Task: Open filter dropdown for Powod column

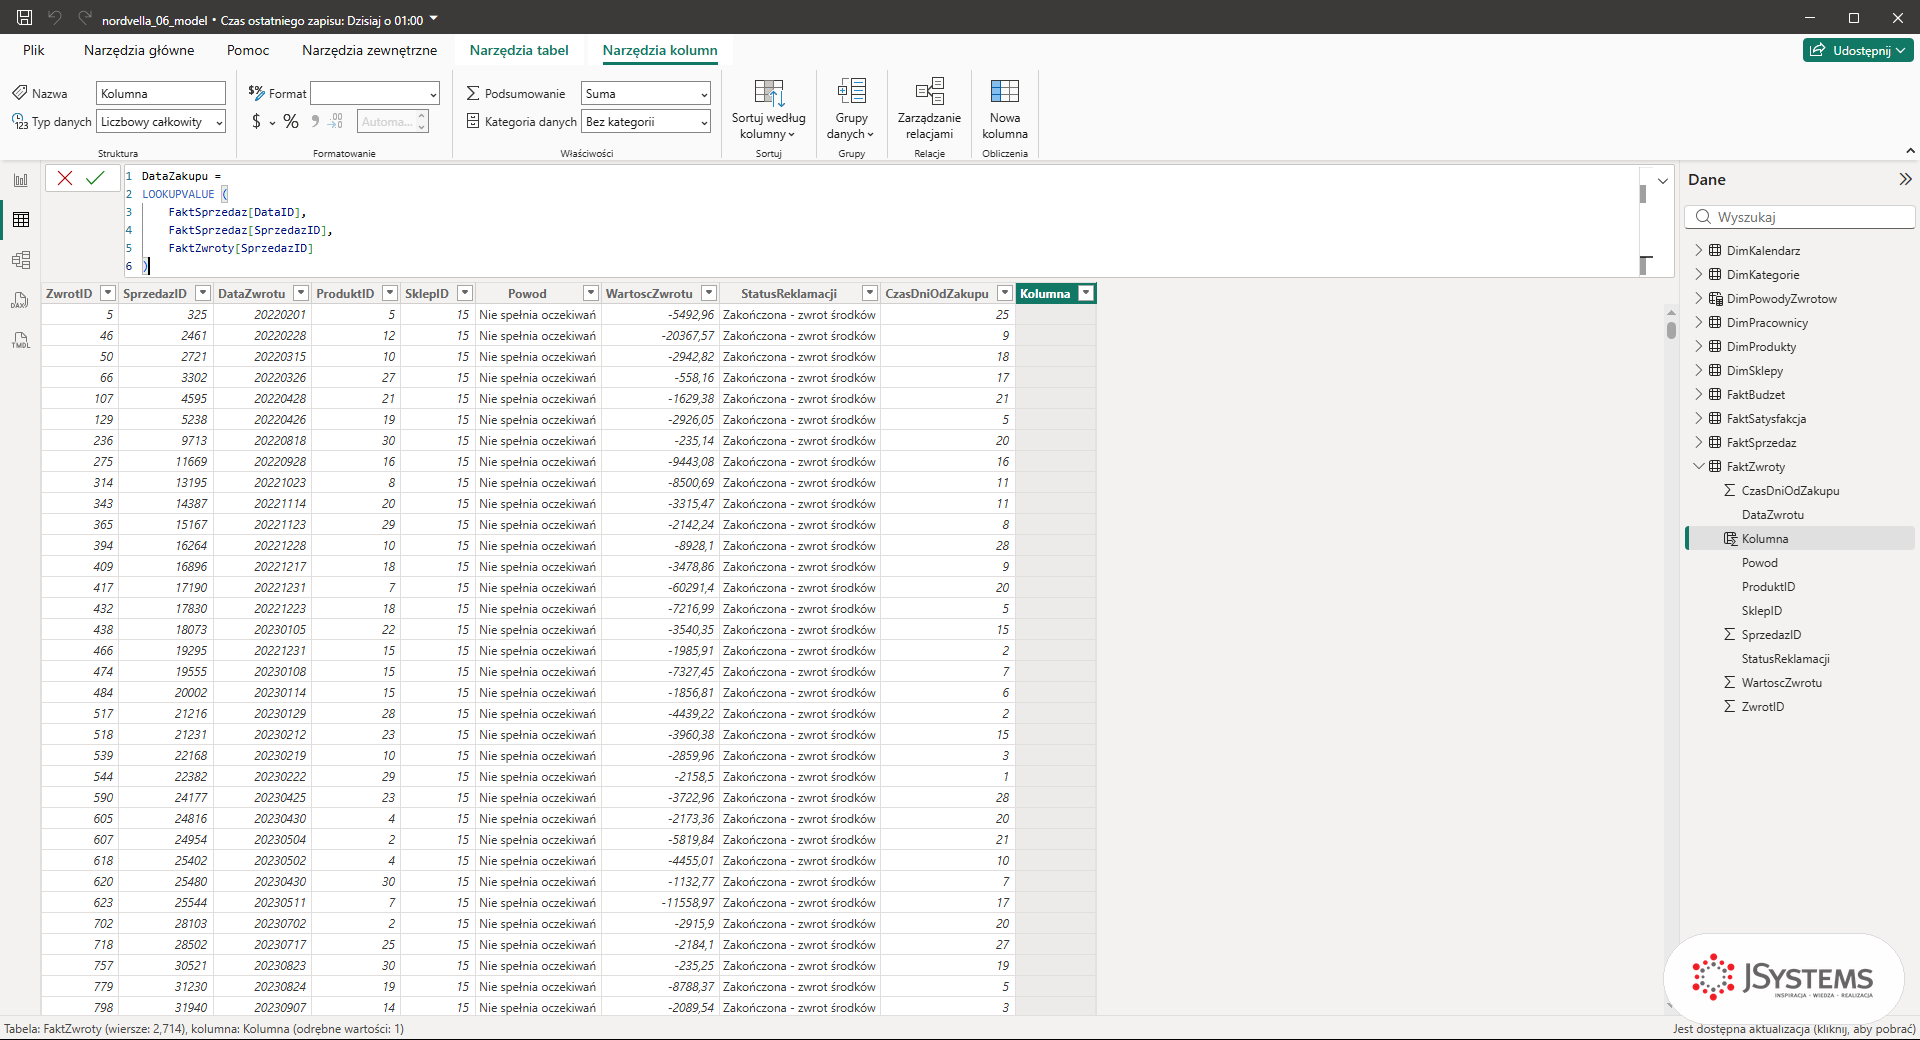Action: 590,293
